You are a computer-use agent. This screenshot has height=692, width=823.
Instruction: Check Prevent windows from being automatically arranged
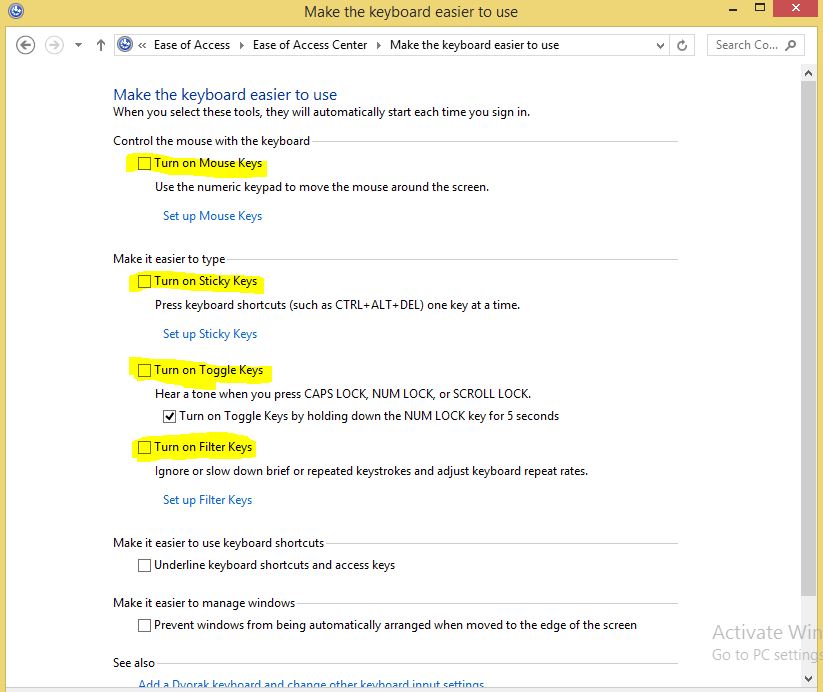click(x=144, y=625)
